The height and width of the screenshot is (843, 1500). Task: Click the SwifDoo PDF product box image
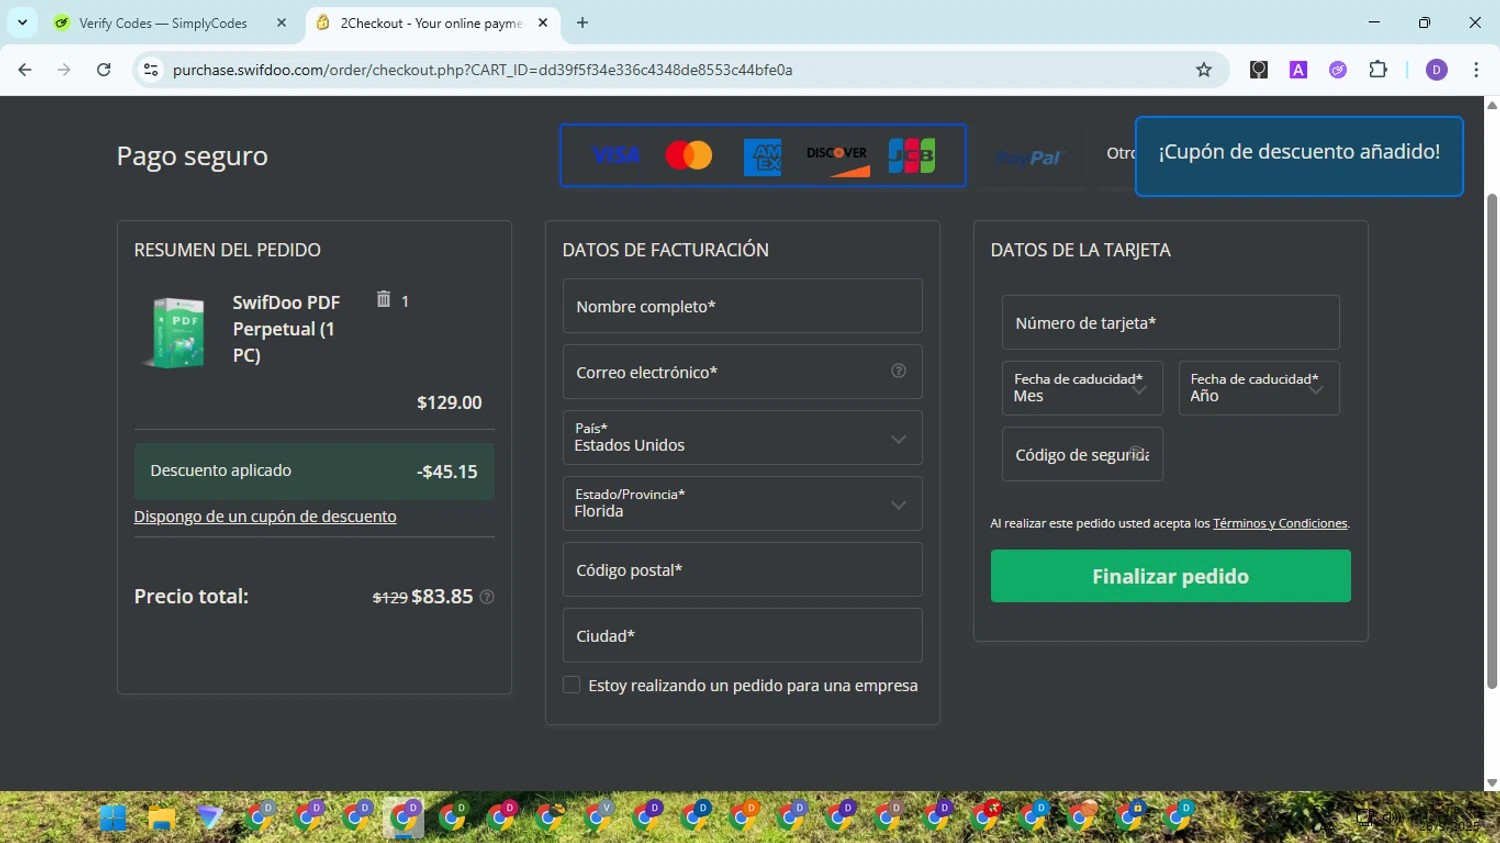pyautogui.click(x=176, y=333)
